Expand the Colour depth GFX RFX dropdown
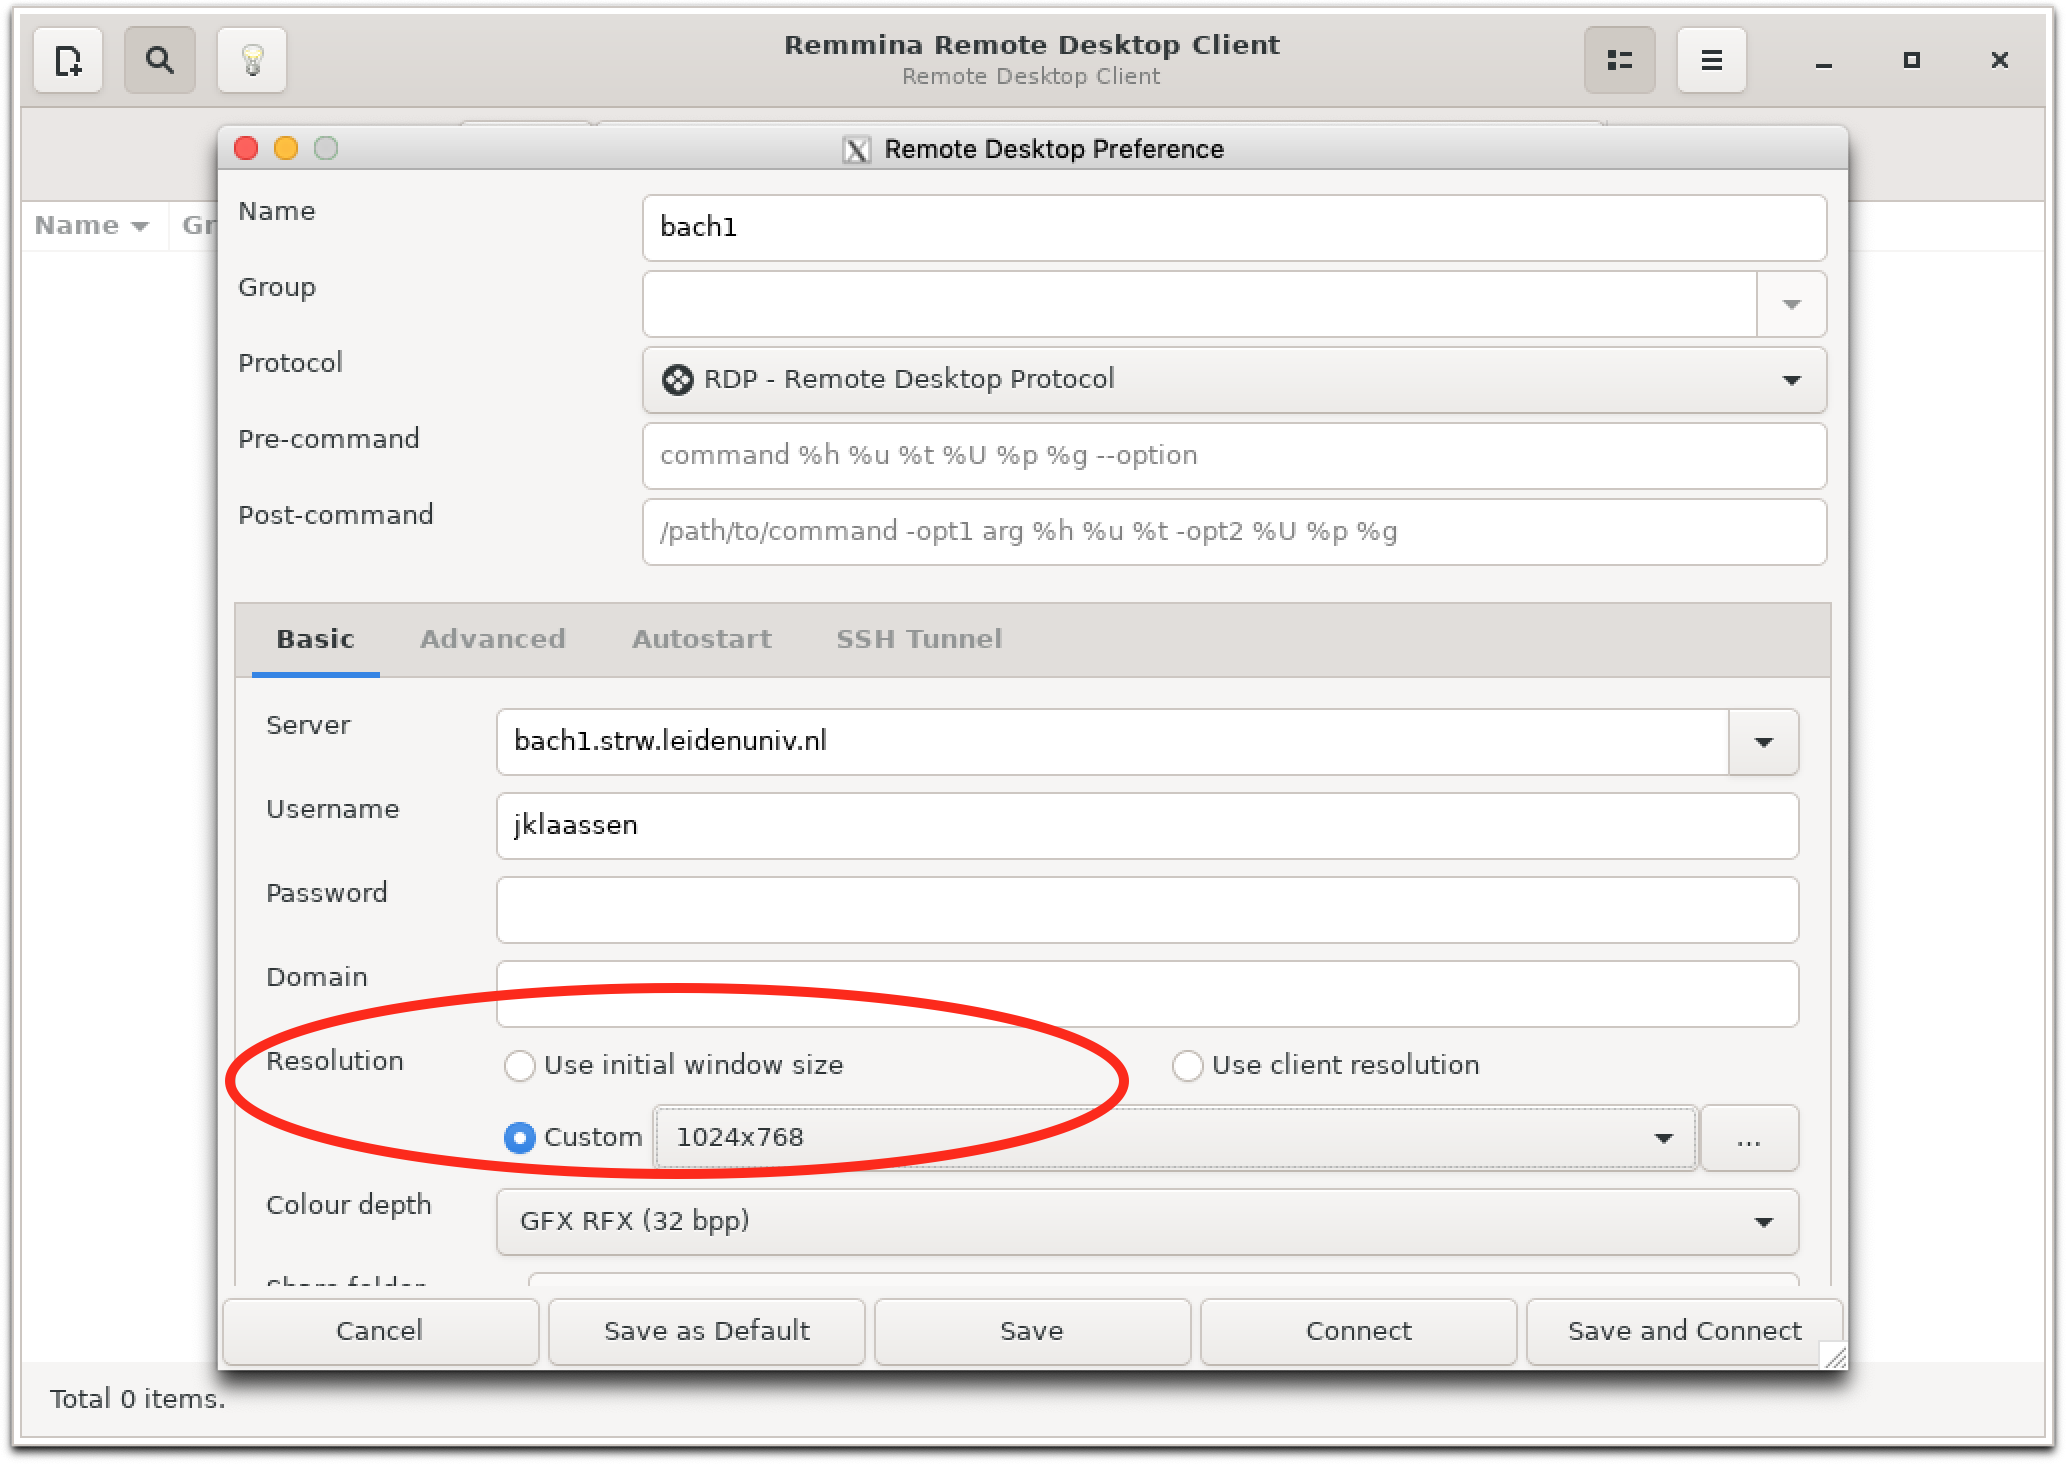The height and width of the screenshot is (1464, 2066). pyautogui.click(x=1147, y=1222)
